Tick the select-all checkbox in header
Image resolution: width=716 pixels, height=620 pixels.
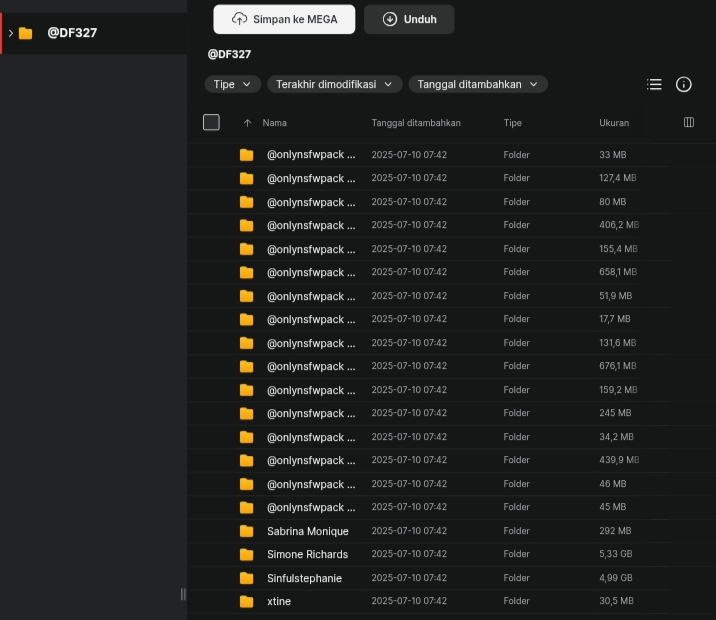tap(211, 122)
